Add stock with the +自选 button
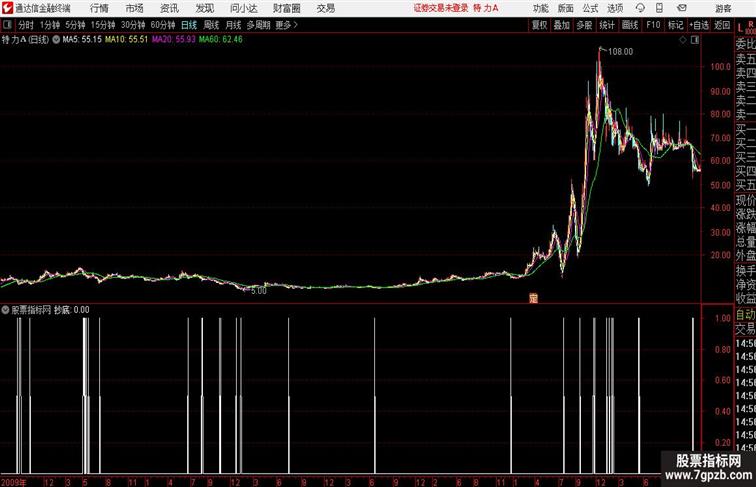 point(699,25)
